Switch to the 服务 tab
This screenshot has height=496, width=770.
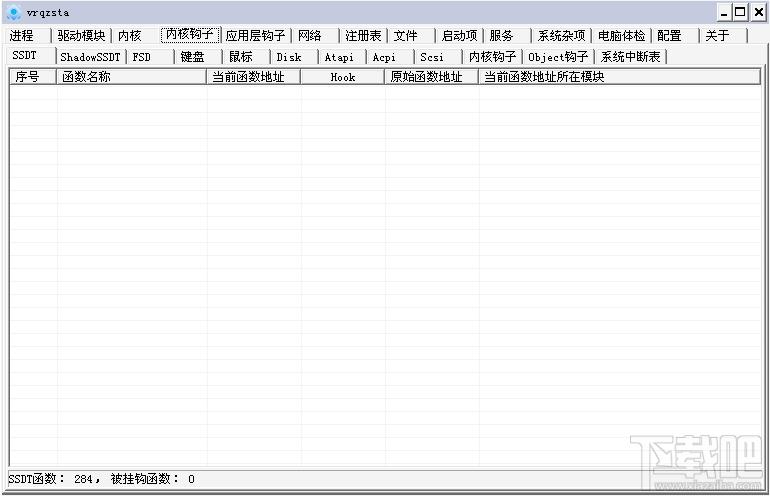coord(507,36)
